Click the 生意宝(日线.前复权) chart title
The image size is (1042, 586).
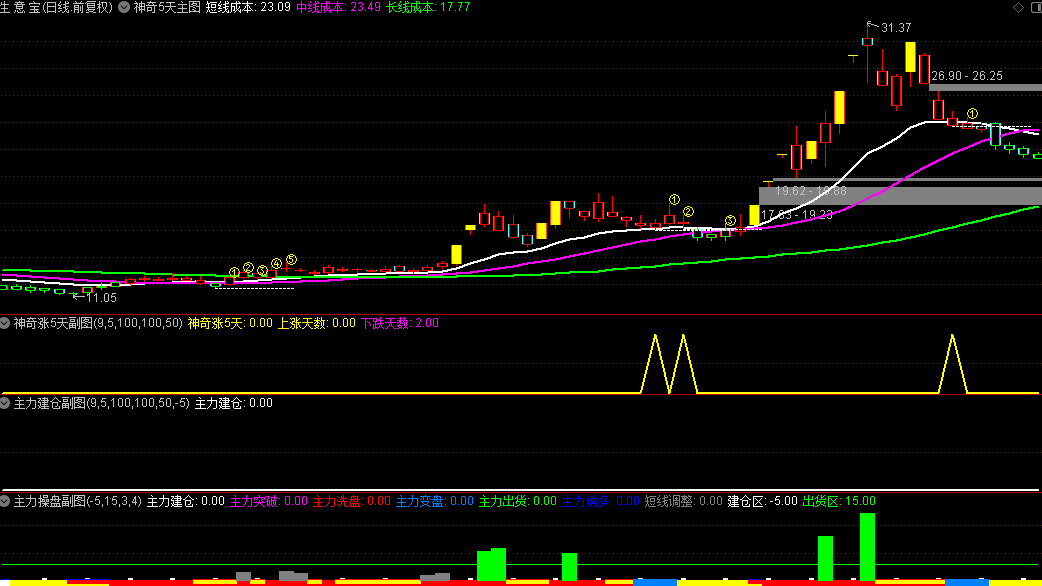tap(56, 7)
